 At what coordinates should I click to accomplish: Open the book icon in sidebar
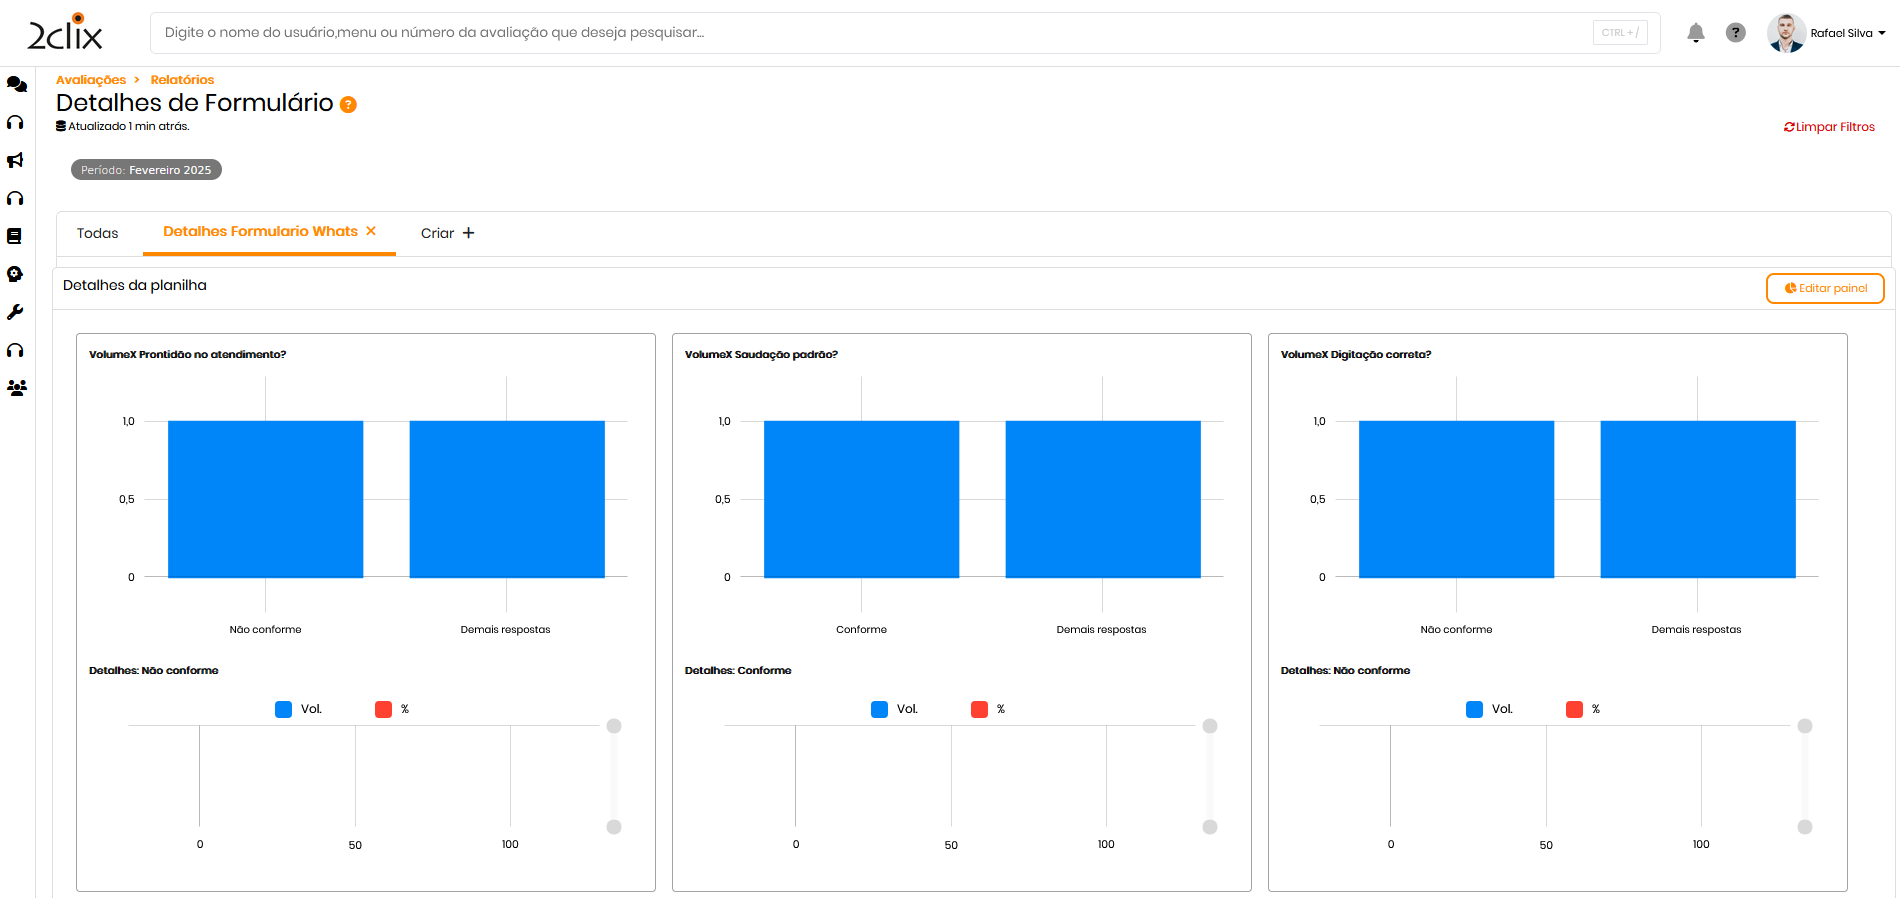coord(15,236)
